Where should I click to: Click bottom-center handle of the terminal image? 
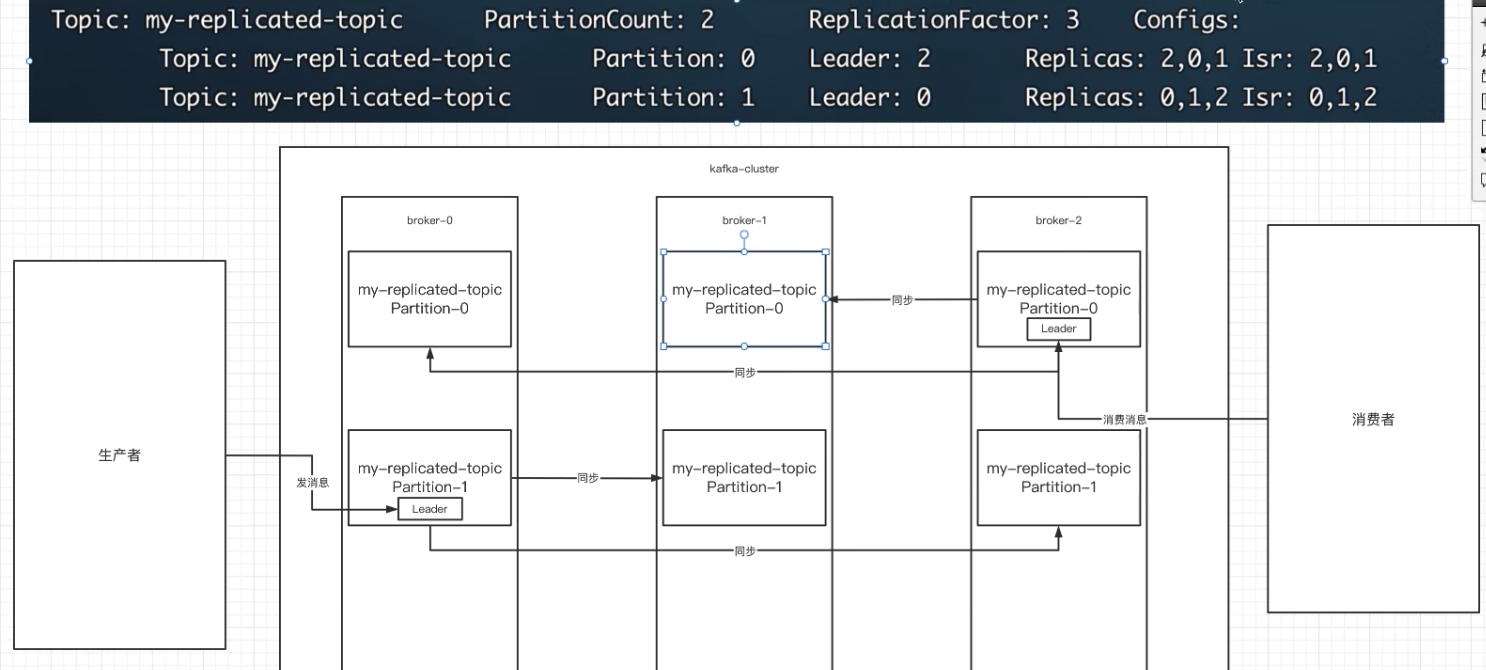(737, 123)
